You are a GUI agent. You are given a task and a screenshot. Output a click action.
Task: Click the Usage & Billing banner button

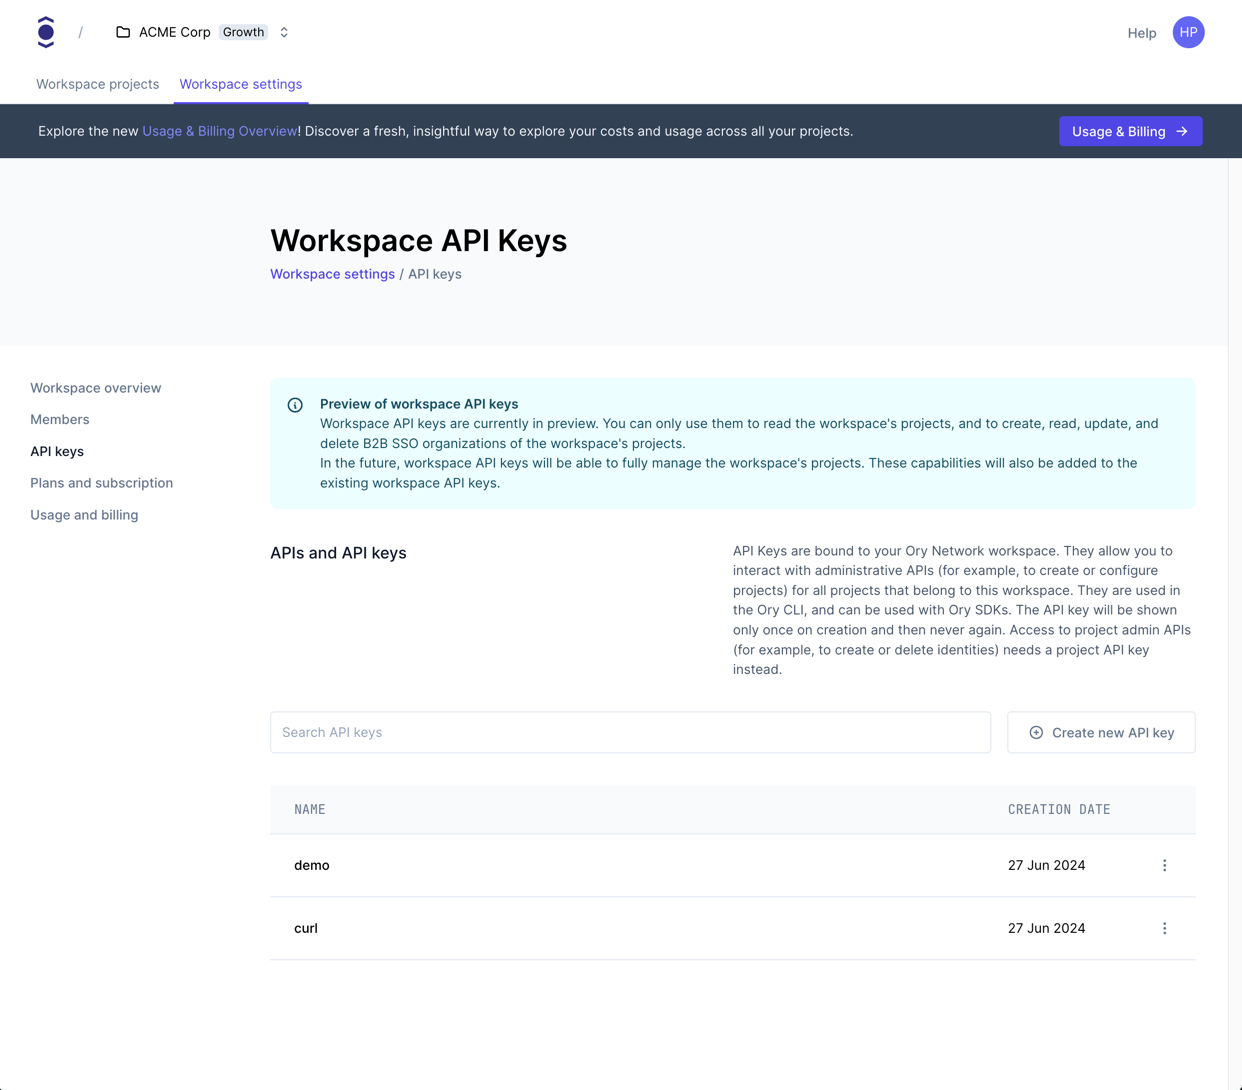1130,131
